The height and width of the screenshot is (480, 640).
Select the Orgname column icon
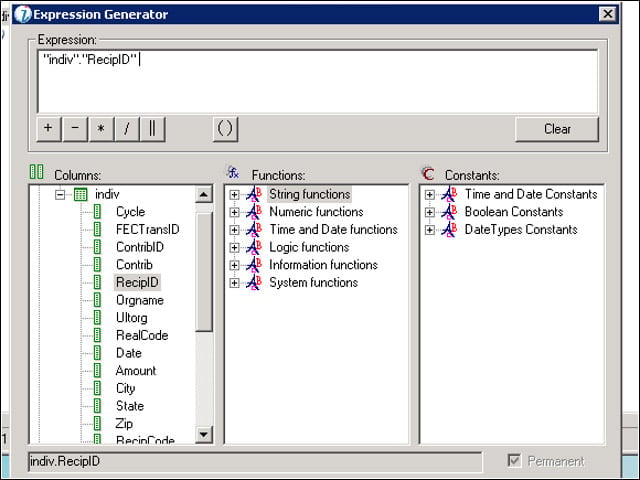98,300
